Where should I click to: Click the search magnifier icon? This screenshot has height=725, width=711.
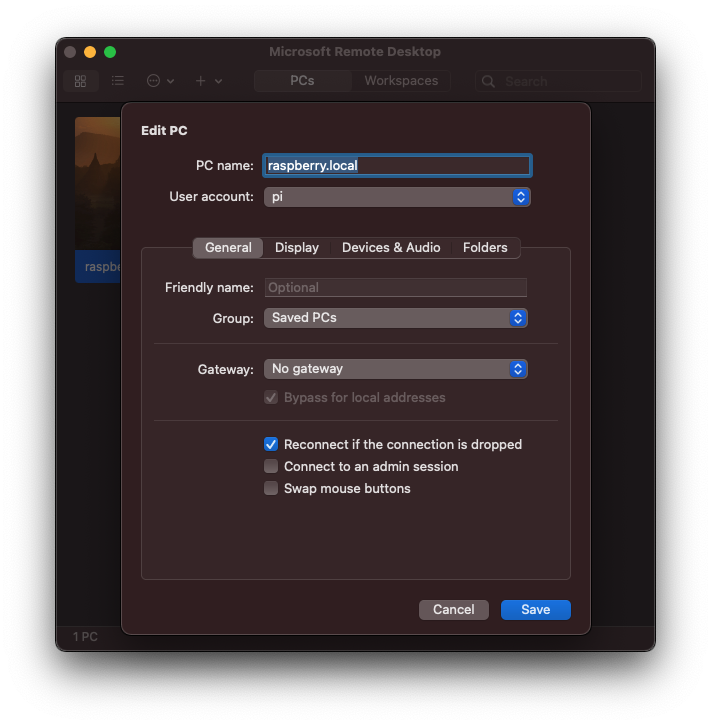pyautogui.click(x=489, y=81)
